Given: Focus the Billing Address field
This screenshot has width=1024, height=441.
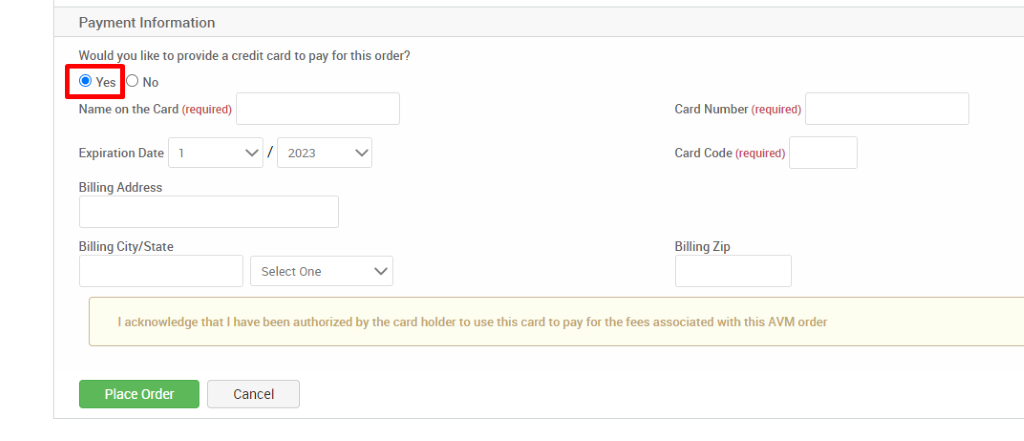Looking at the screenshot, I should 209,212.
